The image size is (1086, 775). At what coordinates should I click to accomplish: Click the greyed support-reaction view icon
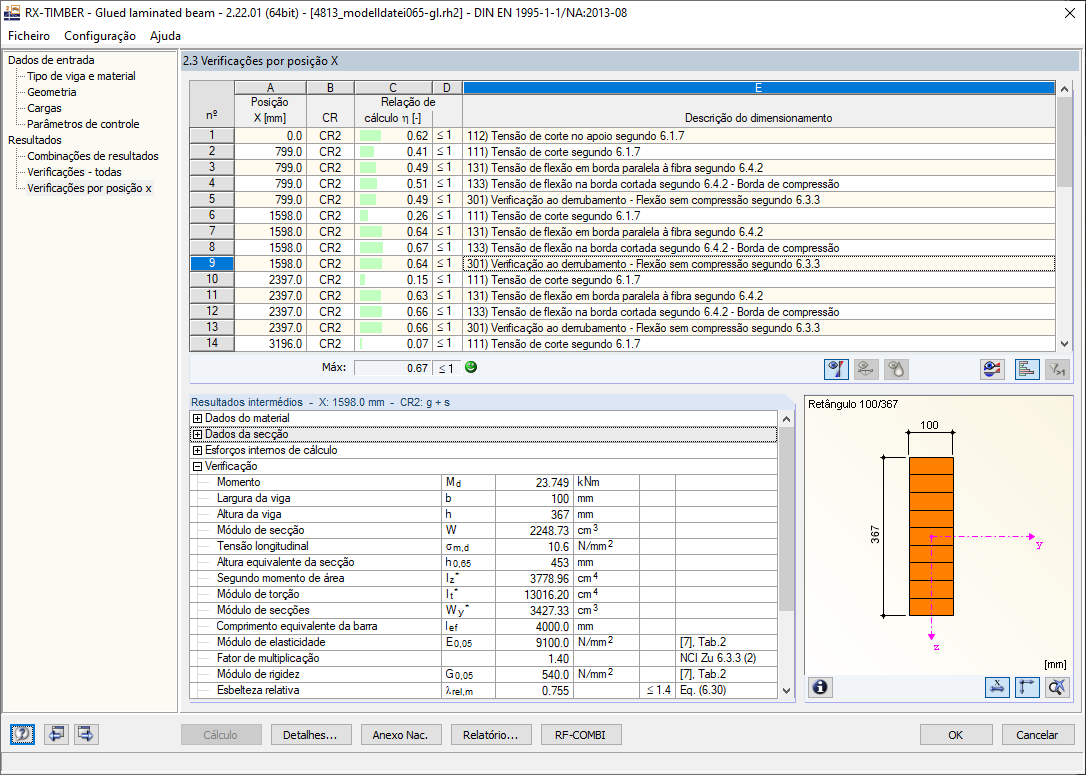(x=866, y=369)
